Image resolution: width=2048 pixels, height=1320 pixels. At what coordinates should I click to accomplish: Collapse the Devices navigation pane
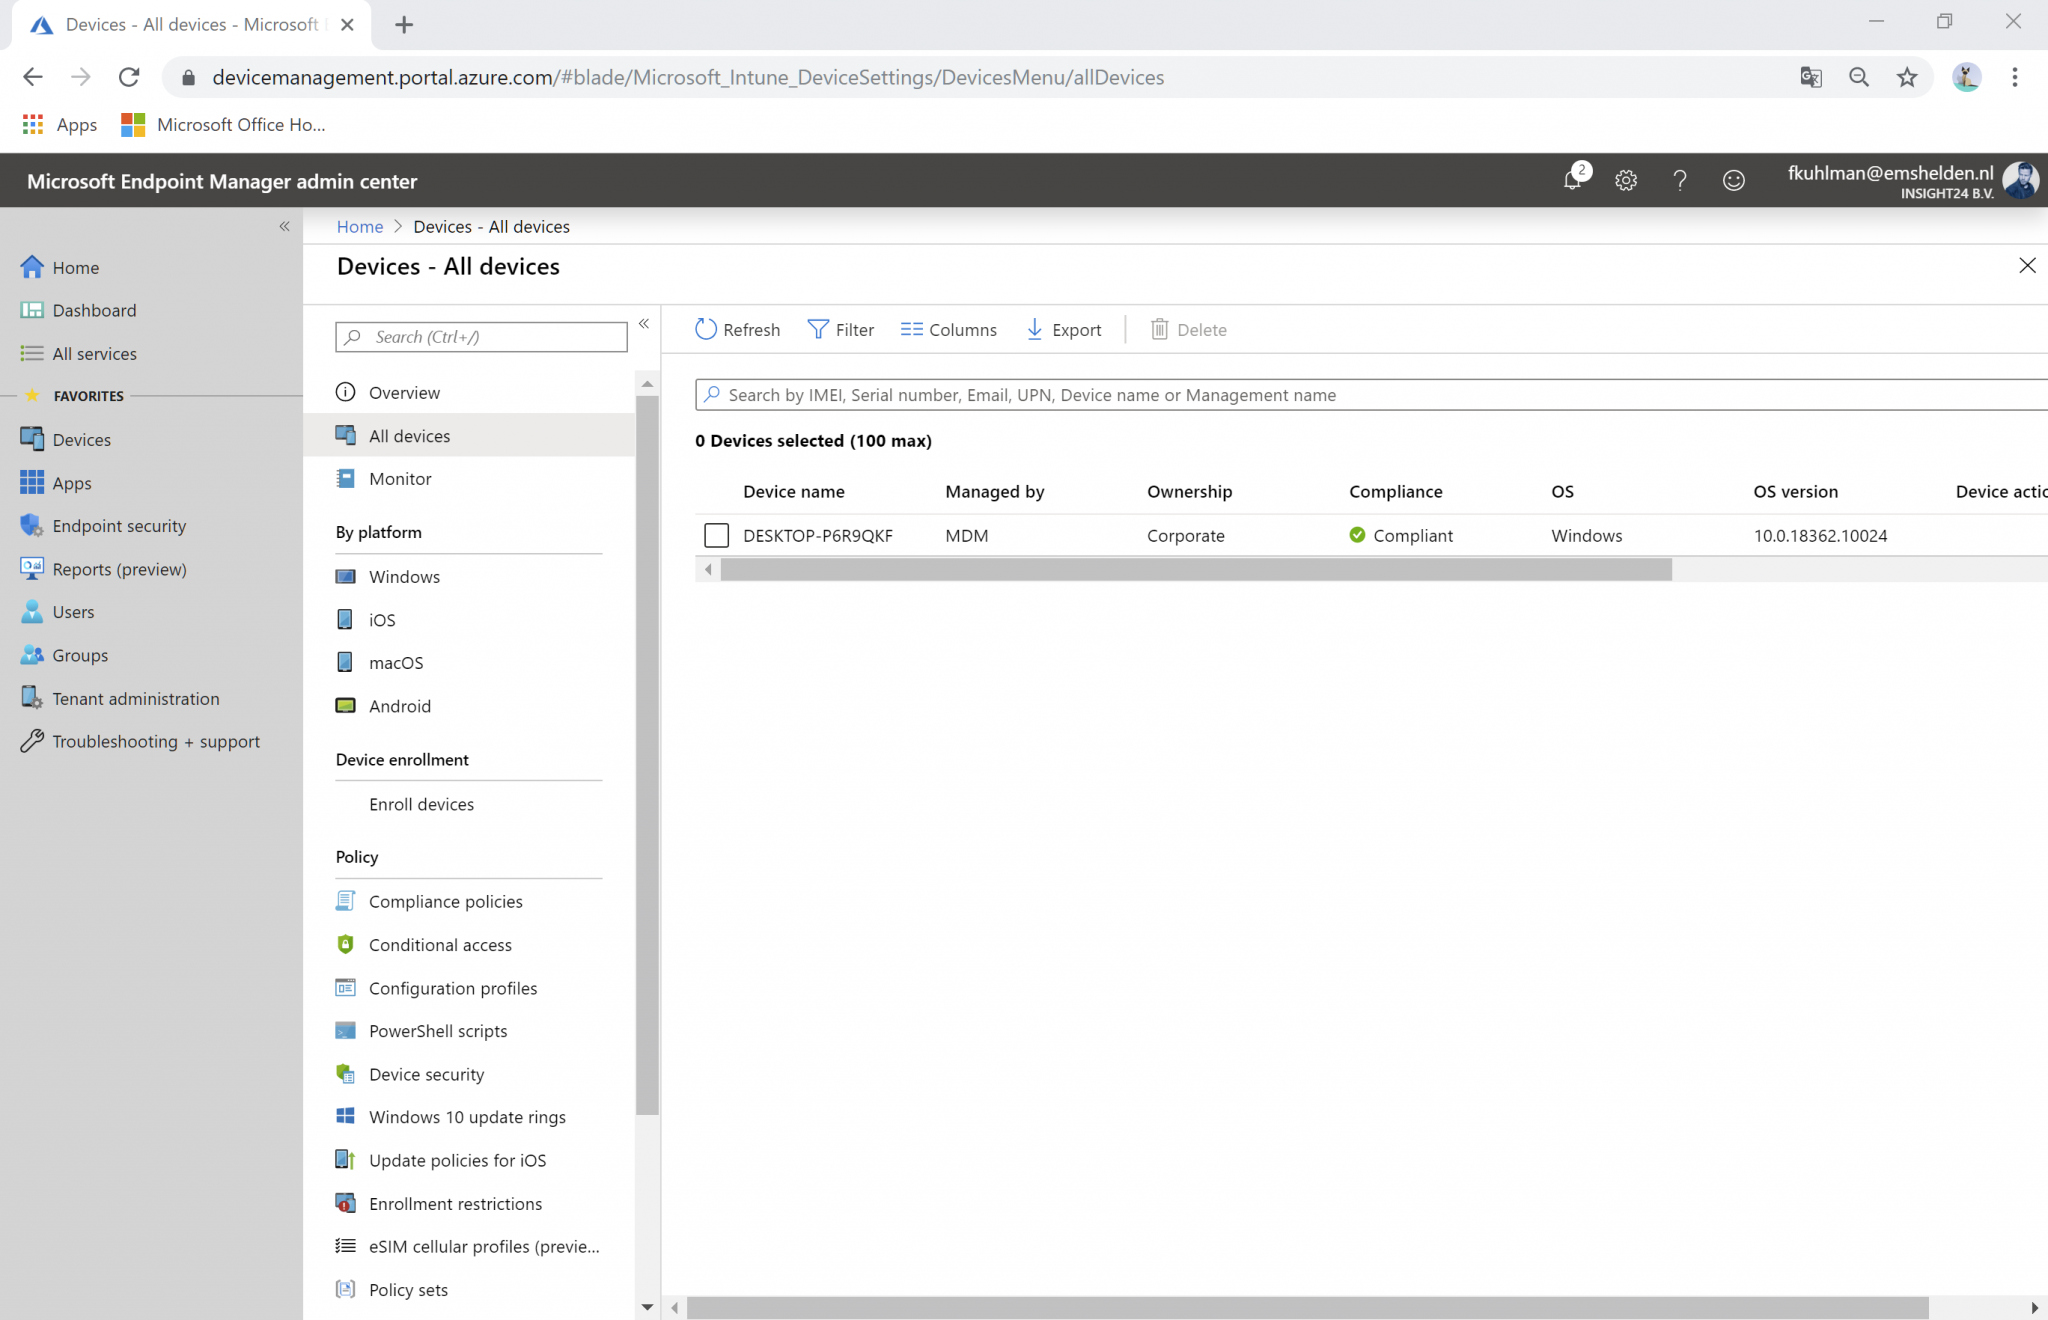(x=644, y=323)
